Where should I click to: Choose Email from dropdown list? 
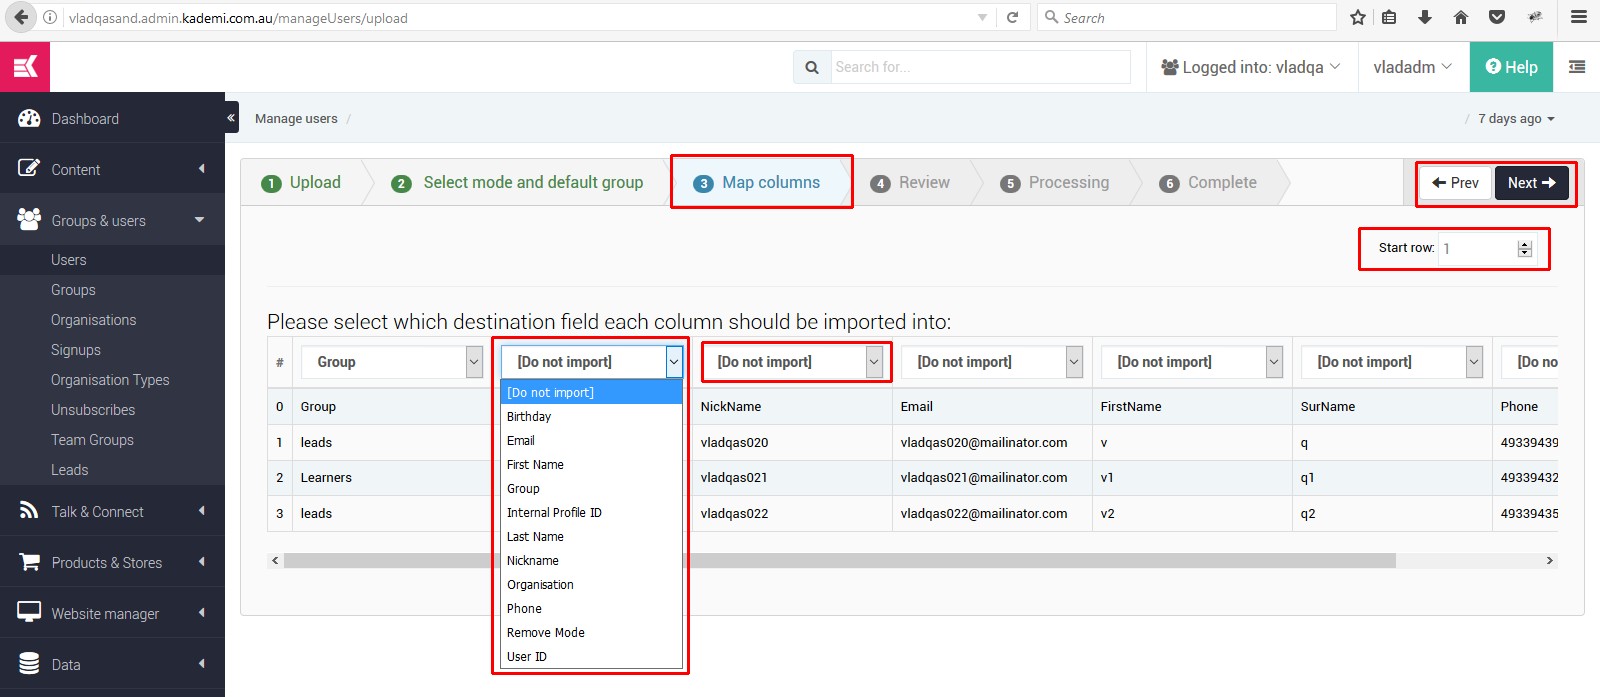coord(591,440)
